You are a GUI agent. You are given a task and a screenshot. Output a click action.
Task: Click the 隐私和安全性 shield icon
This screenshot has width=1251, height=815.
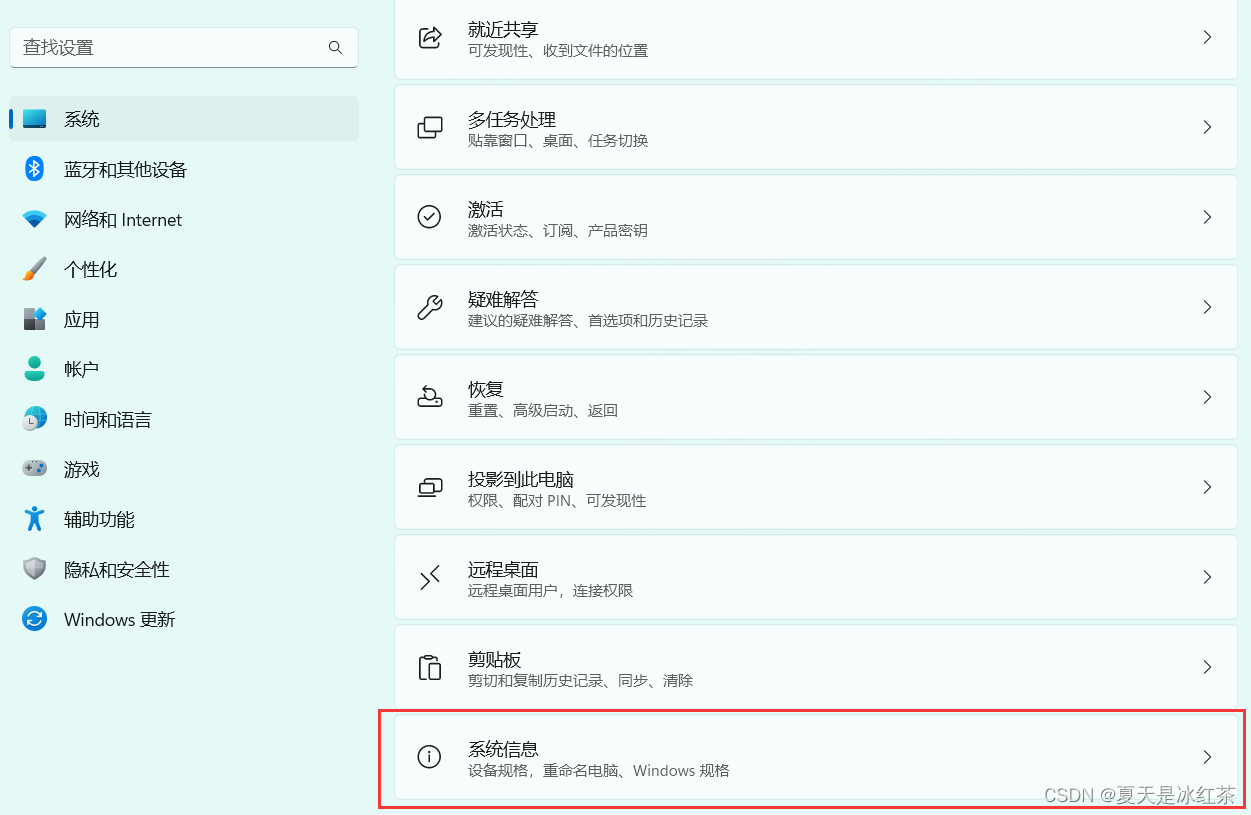[35, 569]
